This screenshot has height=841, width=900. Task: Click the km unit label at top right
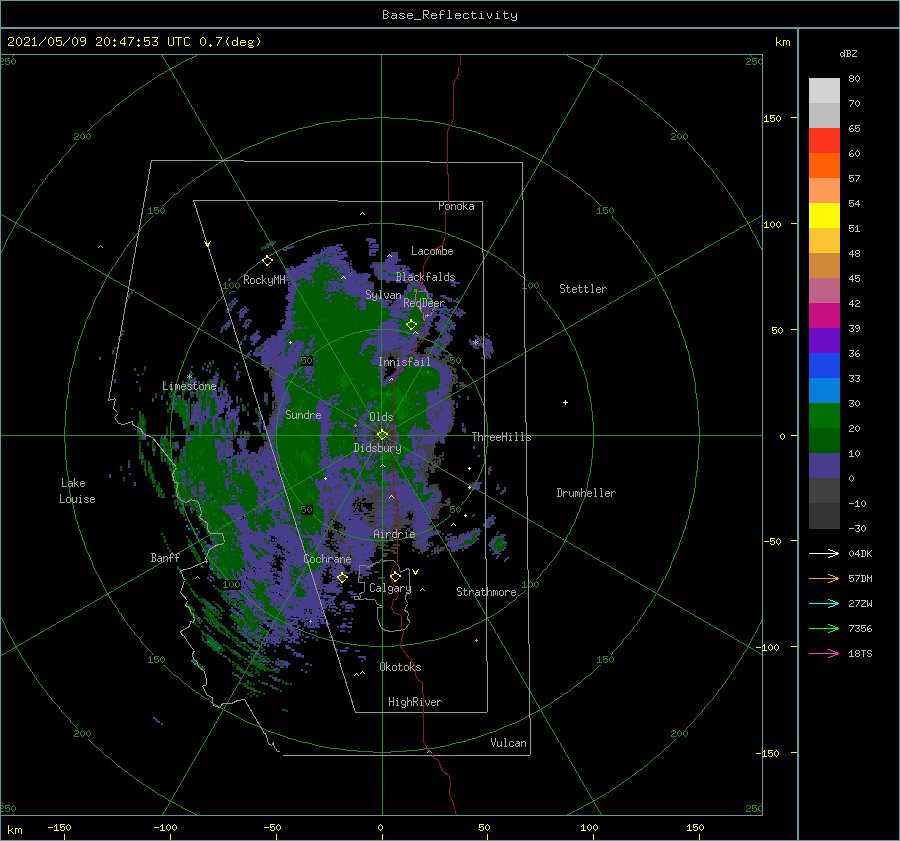coord(782,42)
